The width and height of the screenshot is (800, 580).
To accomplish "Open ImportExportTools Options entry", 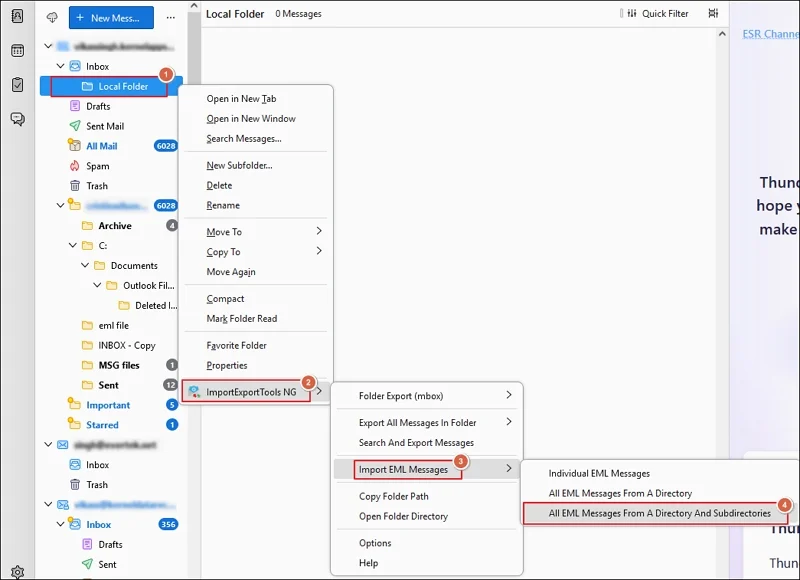I will [x=375, y=543].
